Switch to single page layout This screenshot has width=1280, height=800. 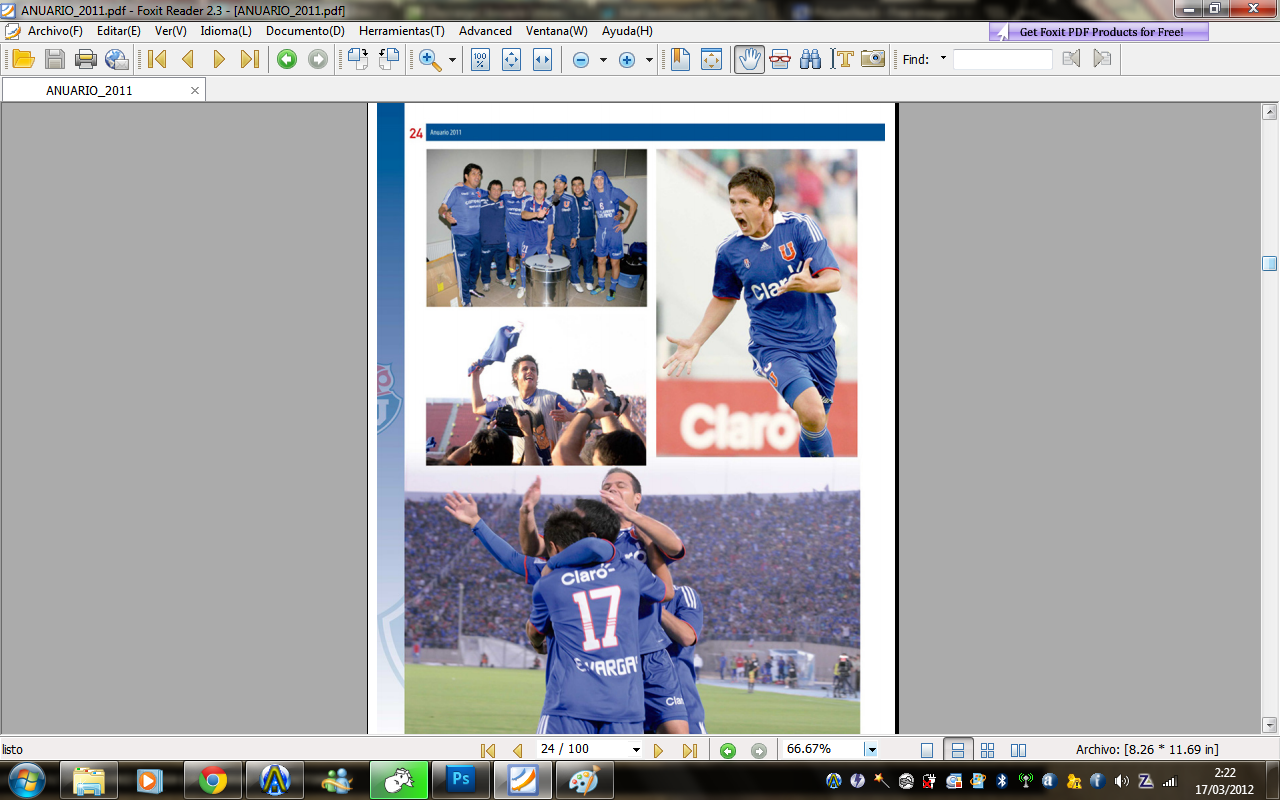coord(927,750)
